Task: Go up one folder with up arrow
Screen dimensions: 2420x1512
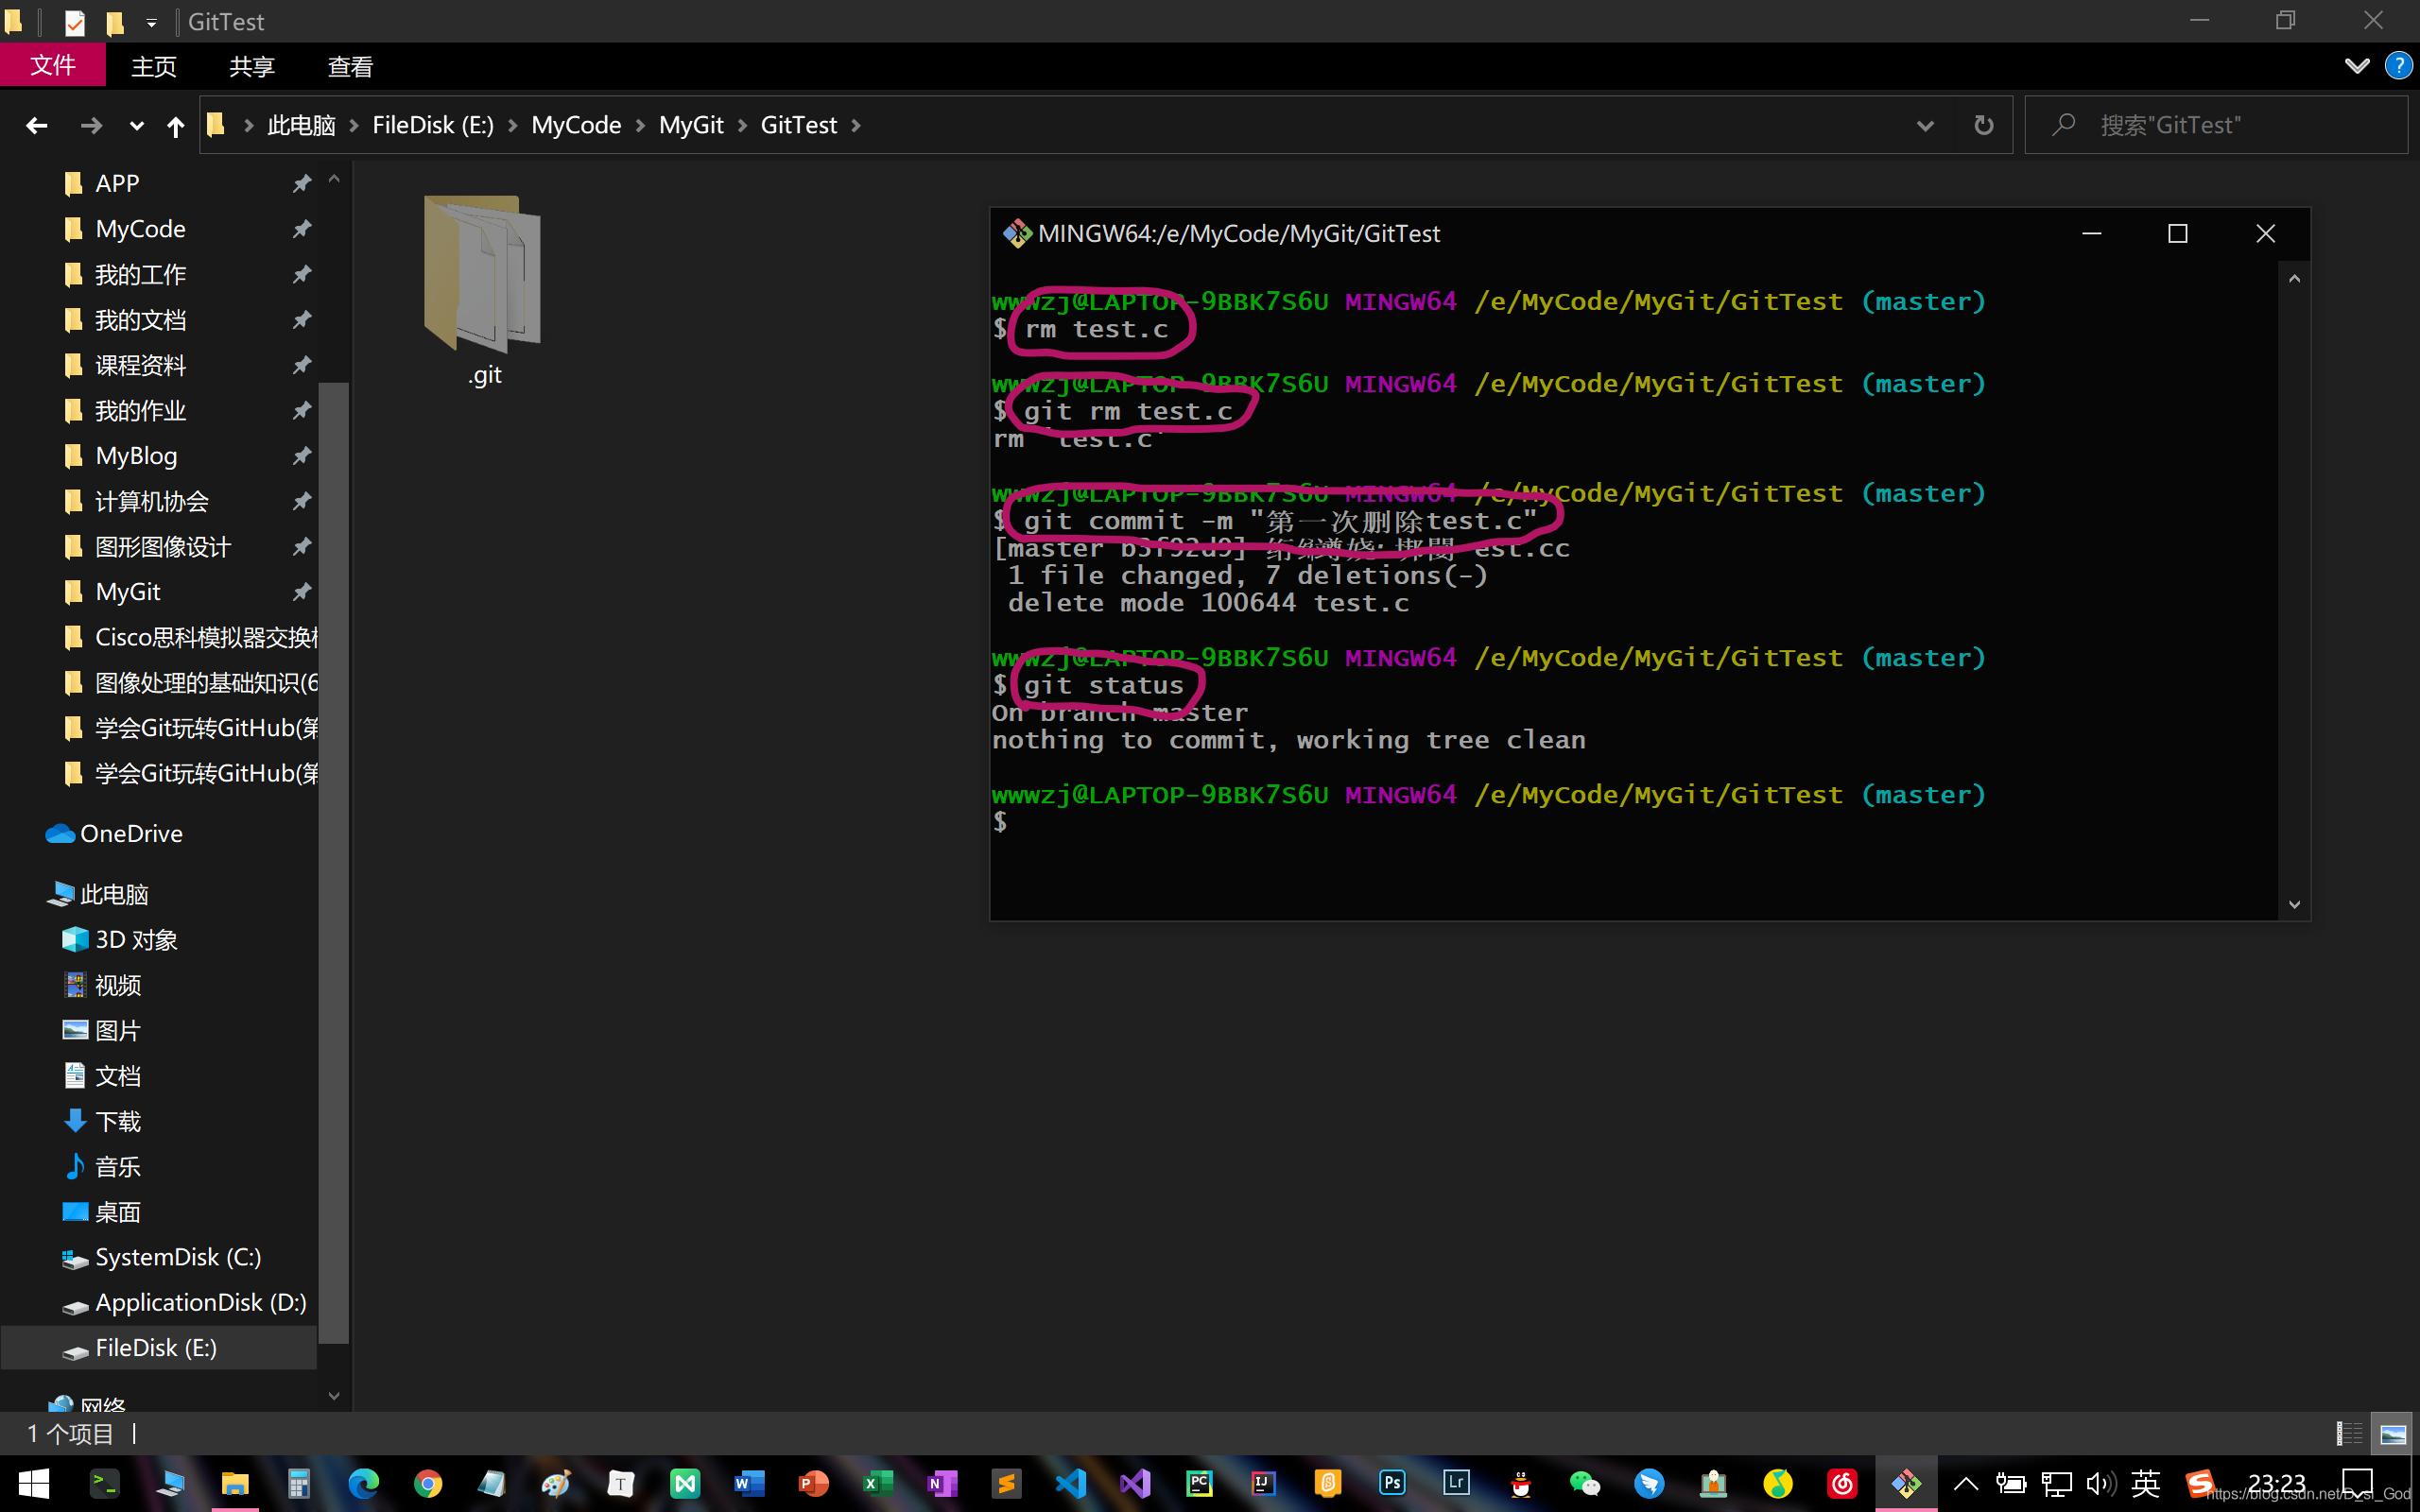Action: (175, 125)
